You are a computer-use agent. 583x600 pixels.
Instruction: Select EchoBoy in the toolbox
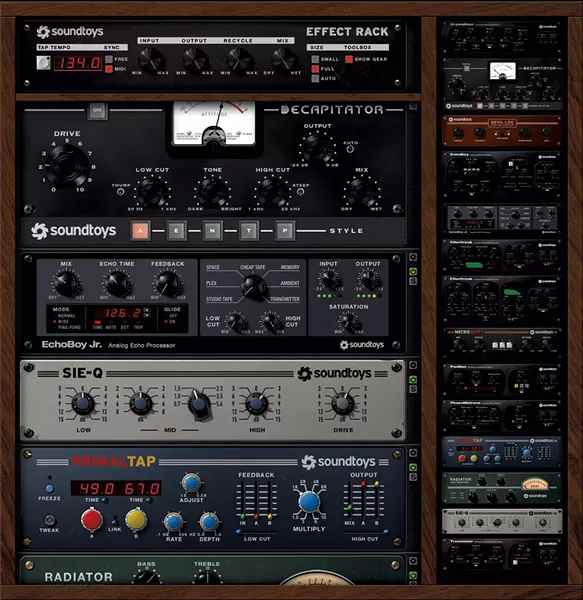click(x=502, y=174)
